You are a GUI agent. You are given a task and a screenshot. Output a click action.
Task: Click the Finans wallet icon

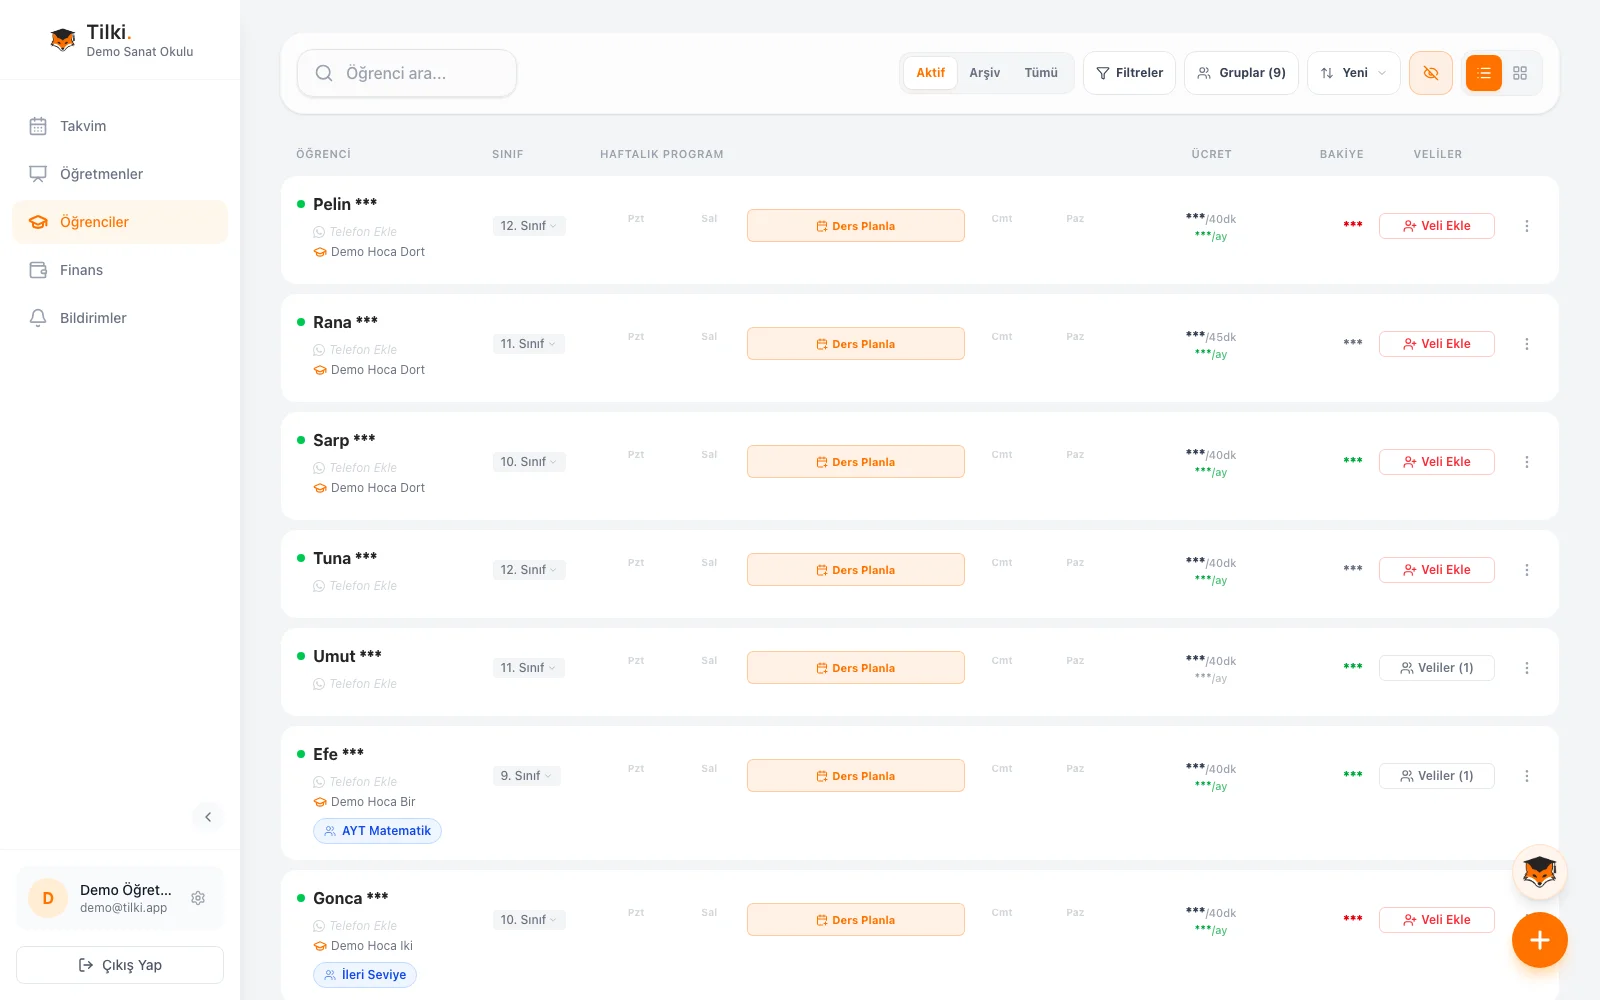(x=38, y=270)
